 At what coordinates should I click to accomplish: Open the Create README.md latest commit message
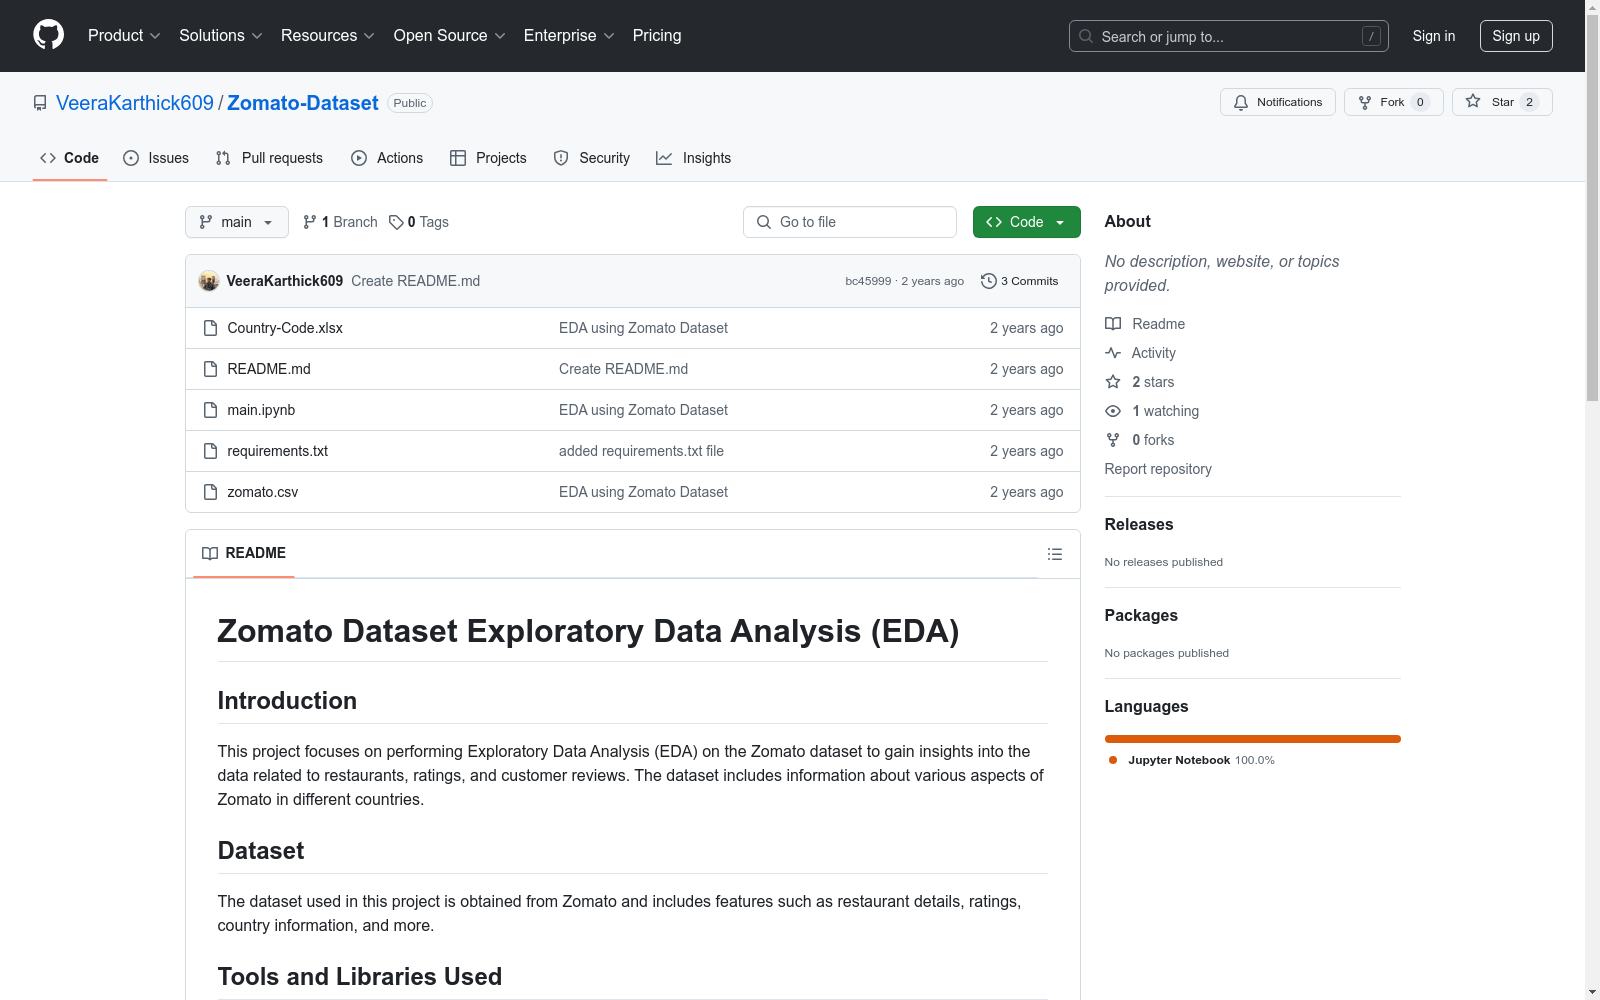[x=416, y=281]
